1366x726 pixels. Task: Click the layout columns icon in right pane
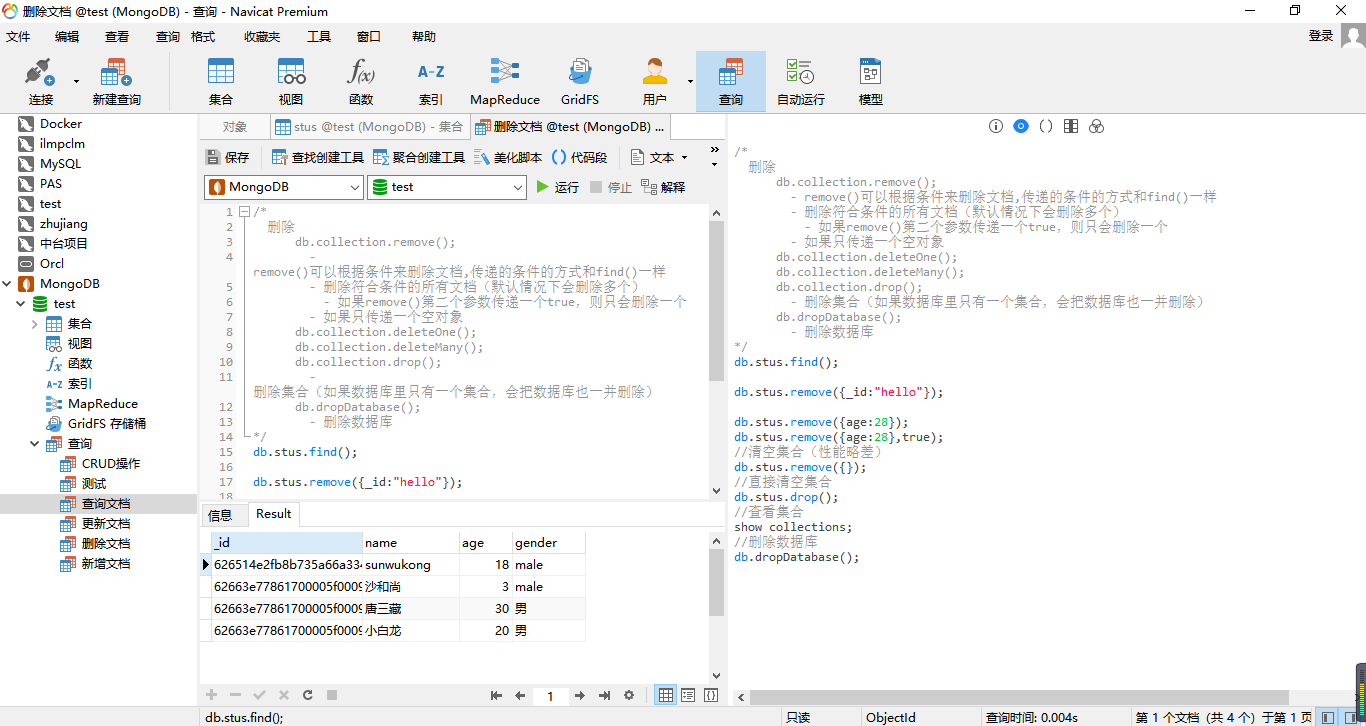[x=1071, y=126]
